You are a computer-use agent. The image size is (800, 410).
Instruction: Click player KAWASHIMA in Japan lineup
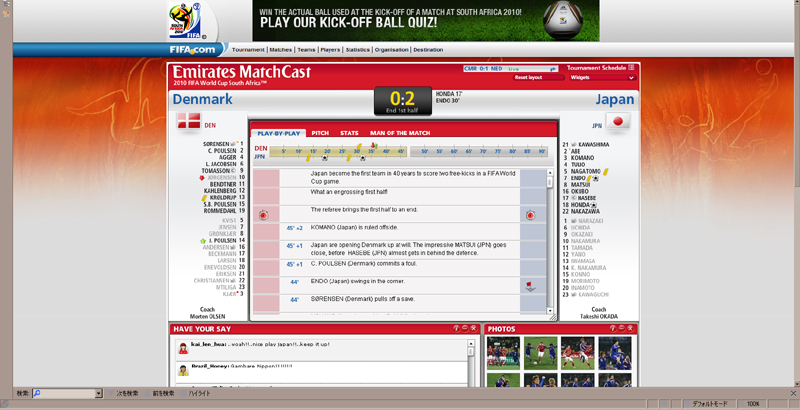pos(594,145)
